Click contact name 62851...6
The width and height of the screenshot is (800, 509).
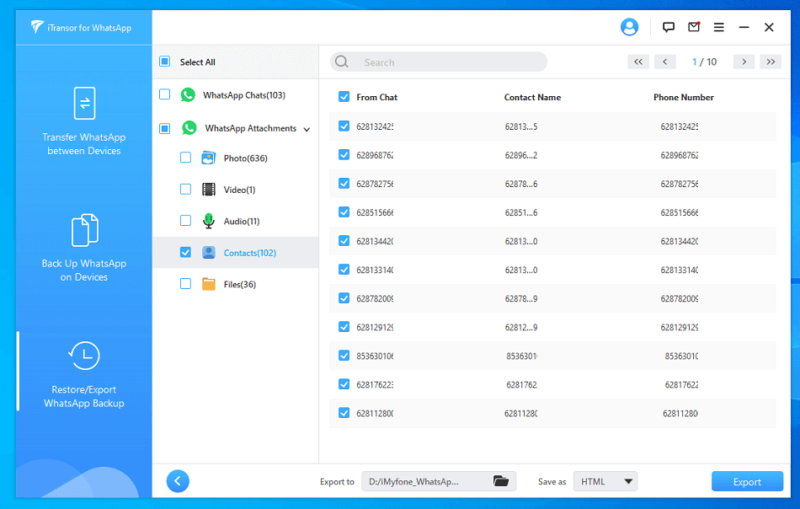(x=521, y=212)
